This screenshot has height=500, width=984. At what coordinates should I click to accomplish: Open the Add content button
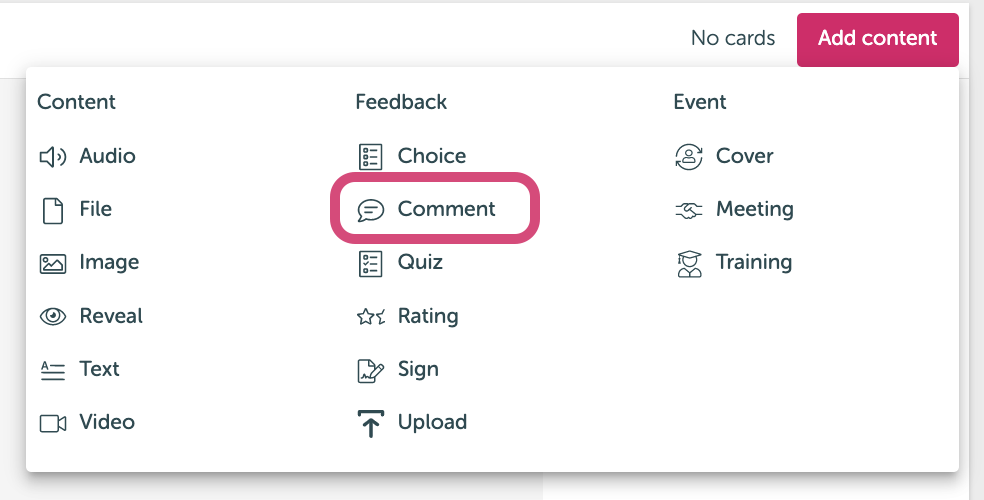[877, 39]
